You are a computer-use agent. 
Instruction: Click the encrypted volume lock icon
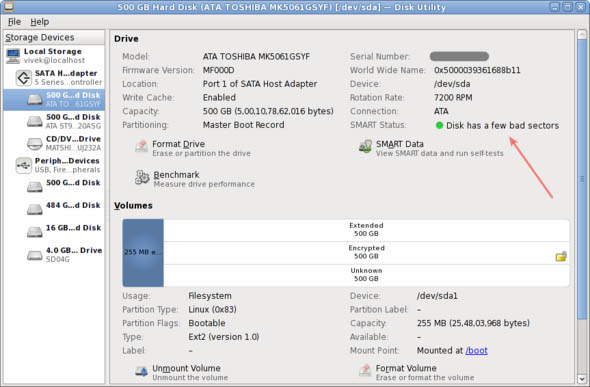click(x=561, y=256)
